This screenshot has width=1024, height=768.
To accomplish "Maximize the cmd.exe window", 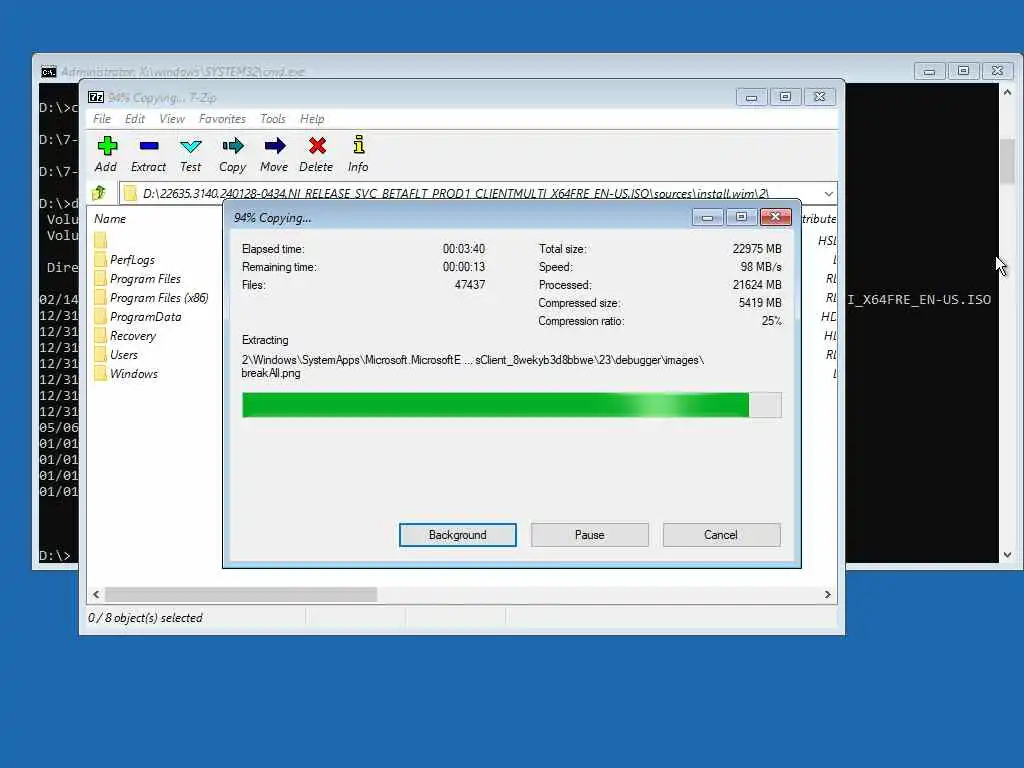I will [963, 71].
